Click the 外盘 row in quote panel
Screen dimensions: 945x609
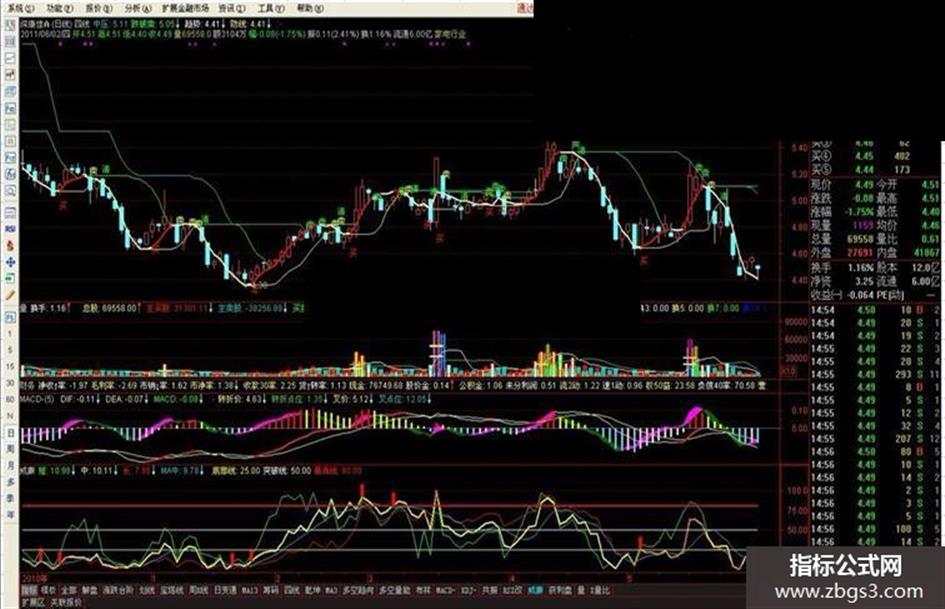876,253
